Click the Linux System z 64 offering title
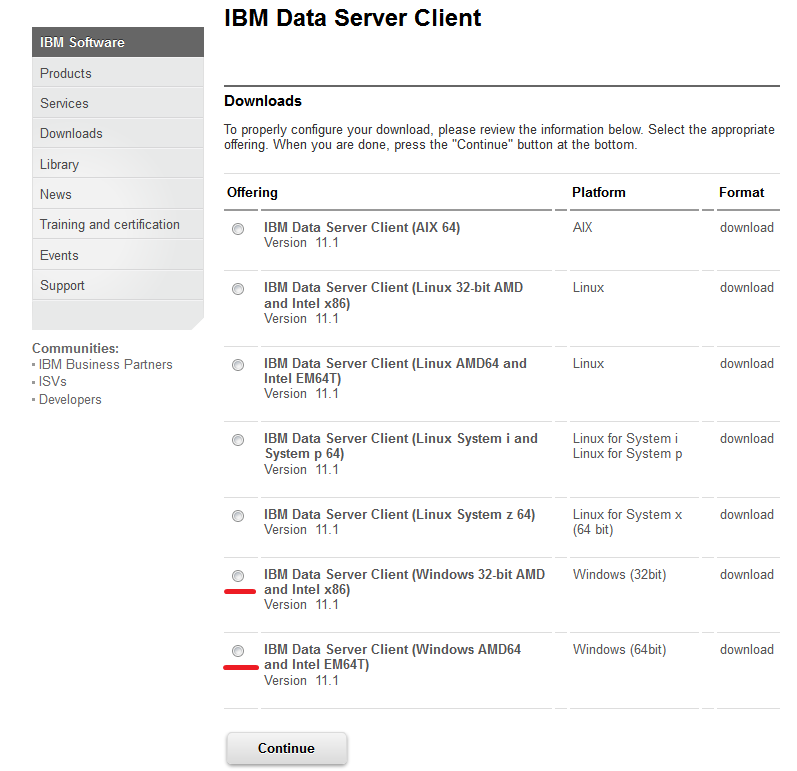The image size is (797, 771). point(400,514)
